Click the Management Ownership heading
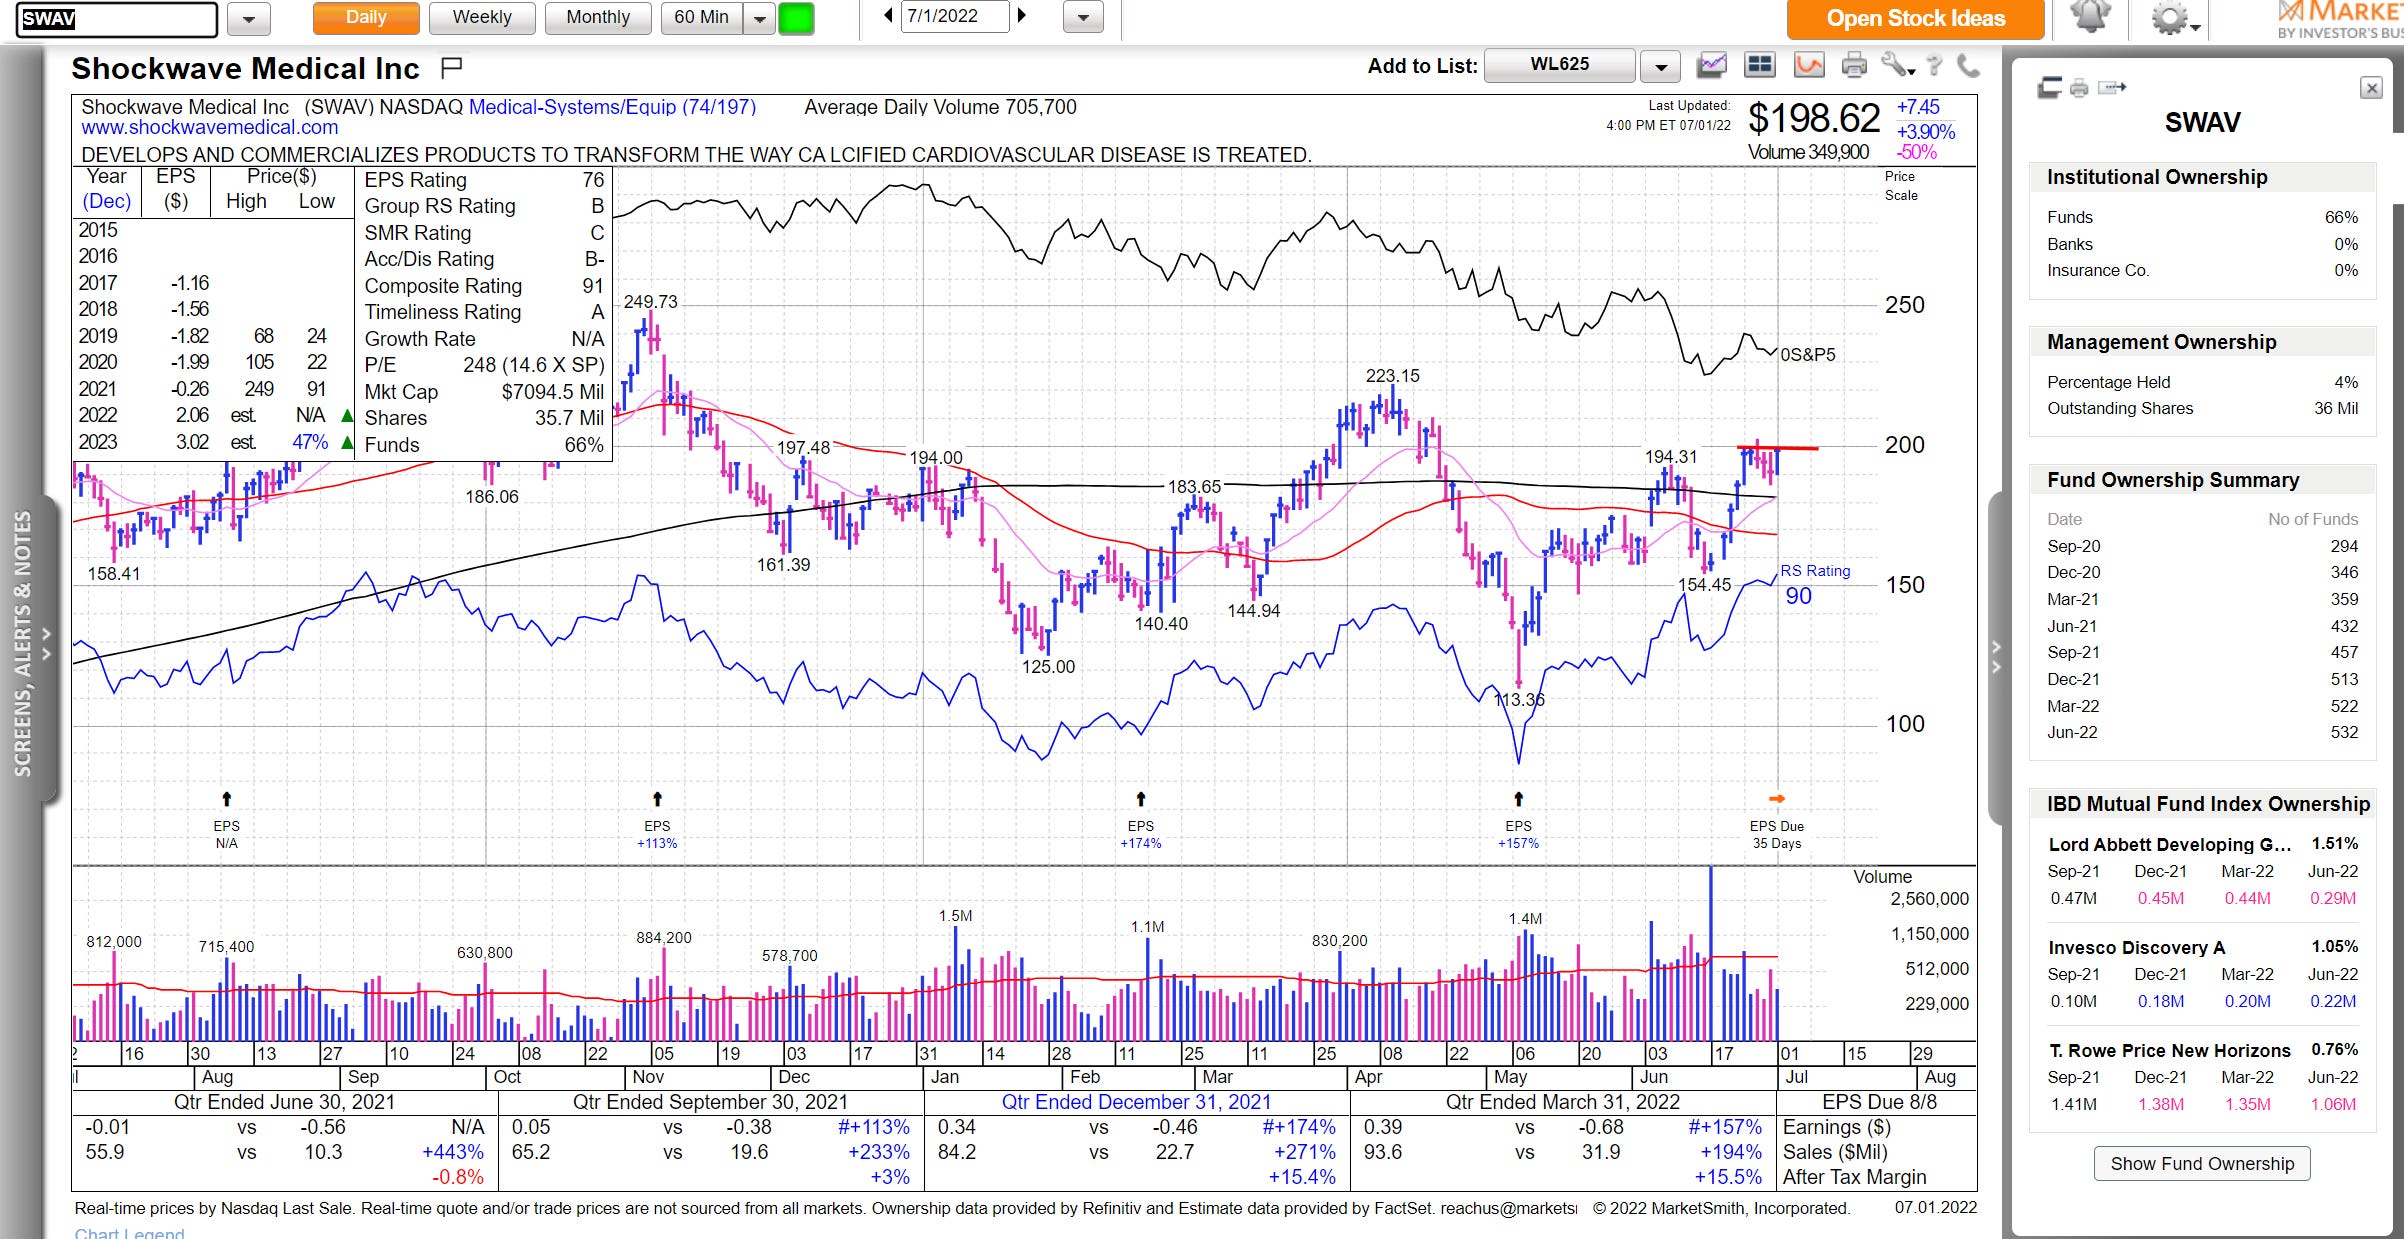2404x1239 pixels. click(x=2161, y=342)
